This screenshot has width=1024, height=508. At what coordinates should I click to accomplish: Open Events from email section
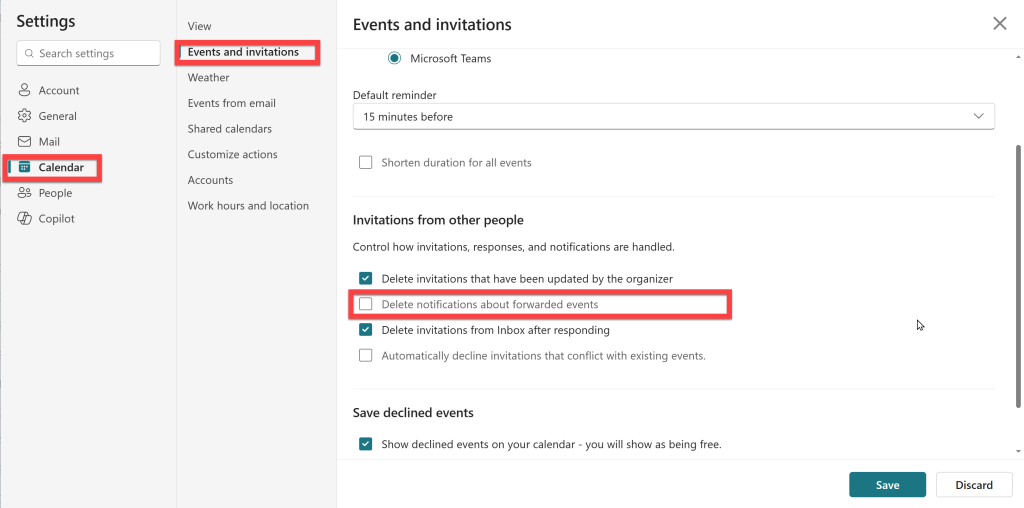[231, 103]
